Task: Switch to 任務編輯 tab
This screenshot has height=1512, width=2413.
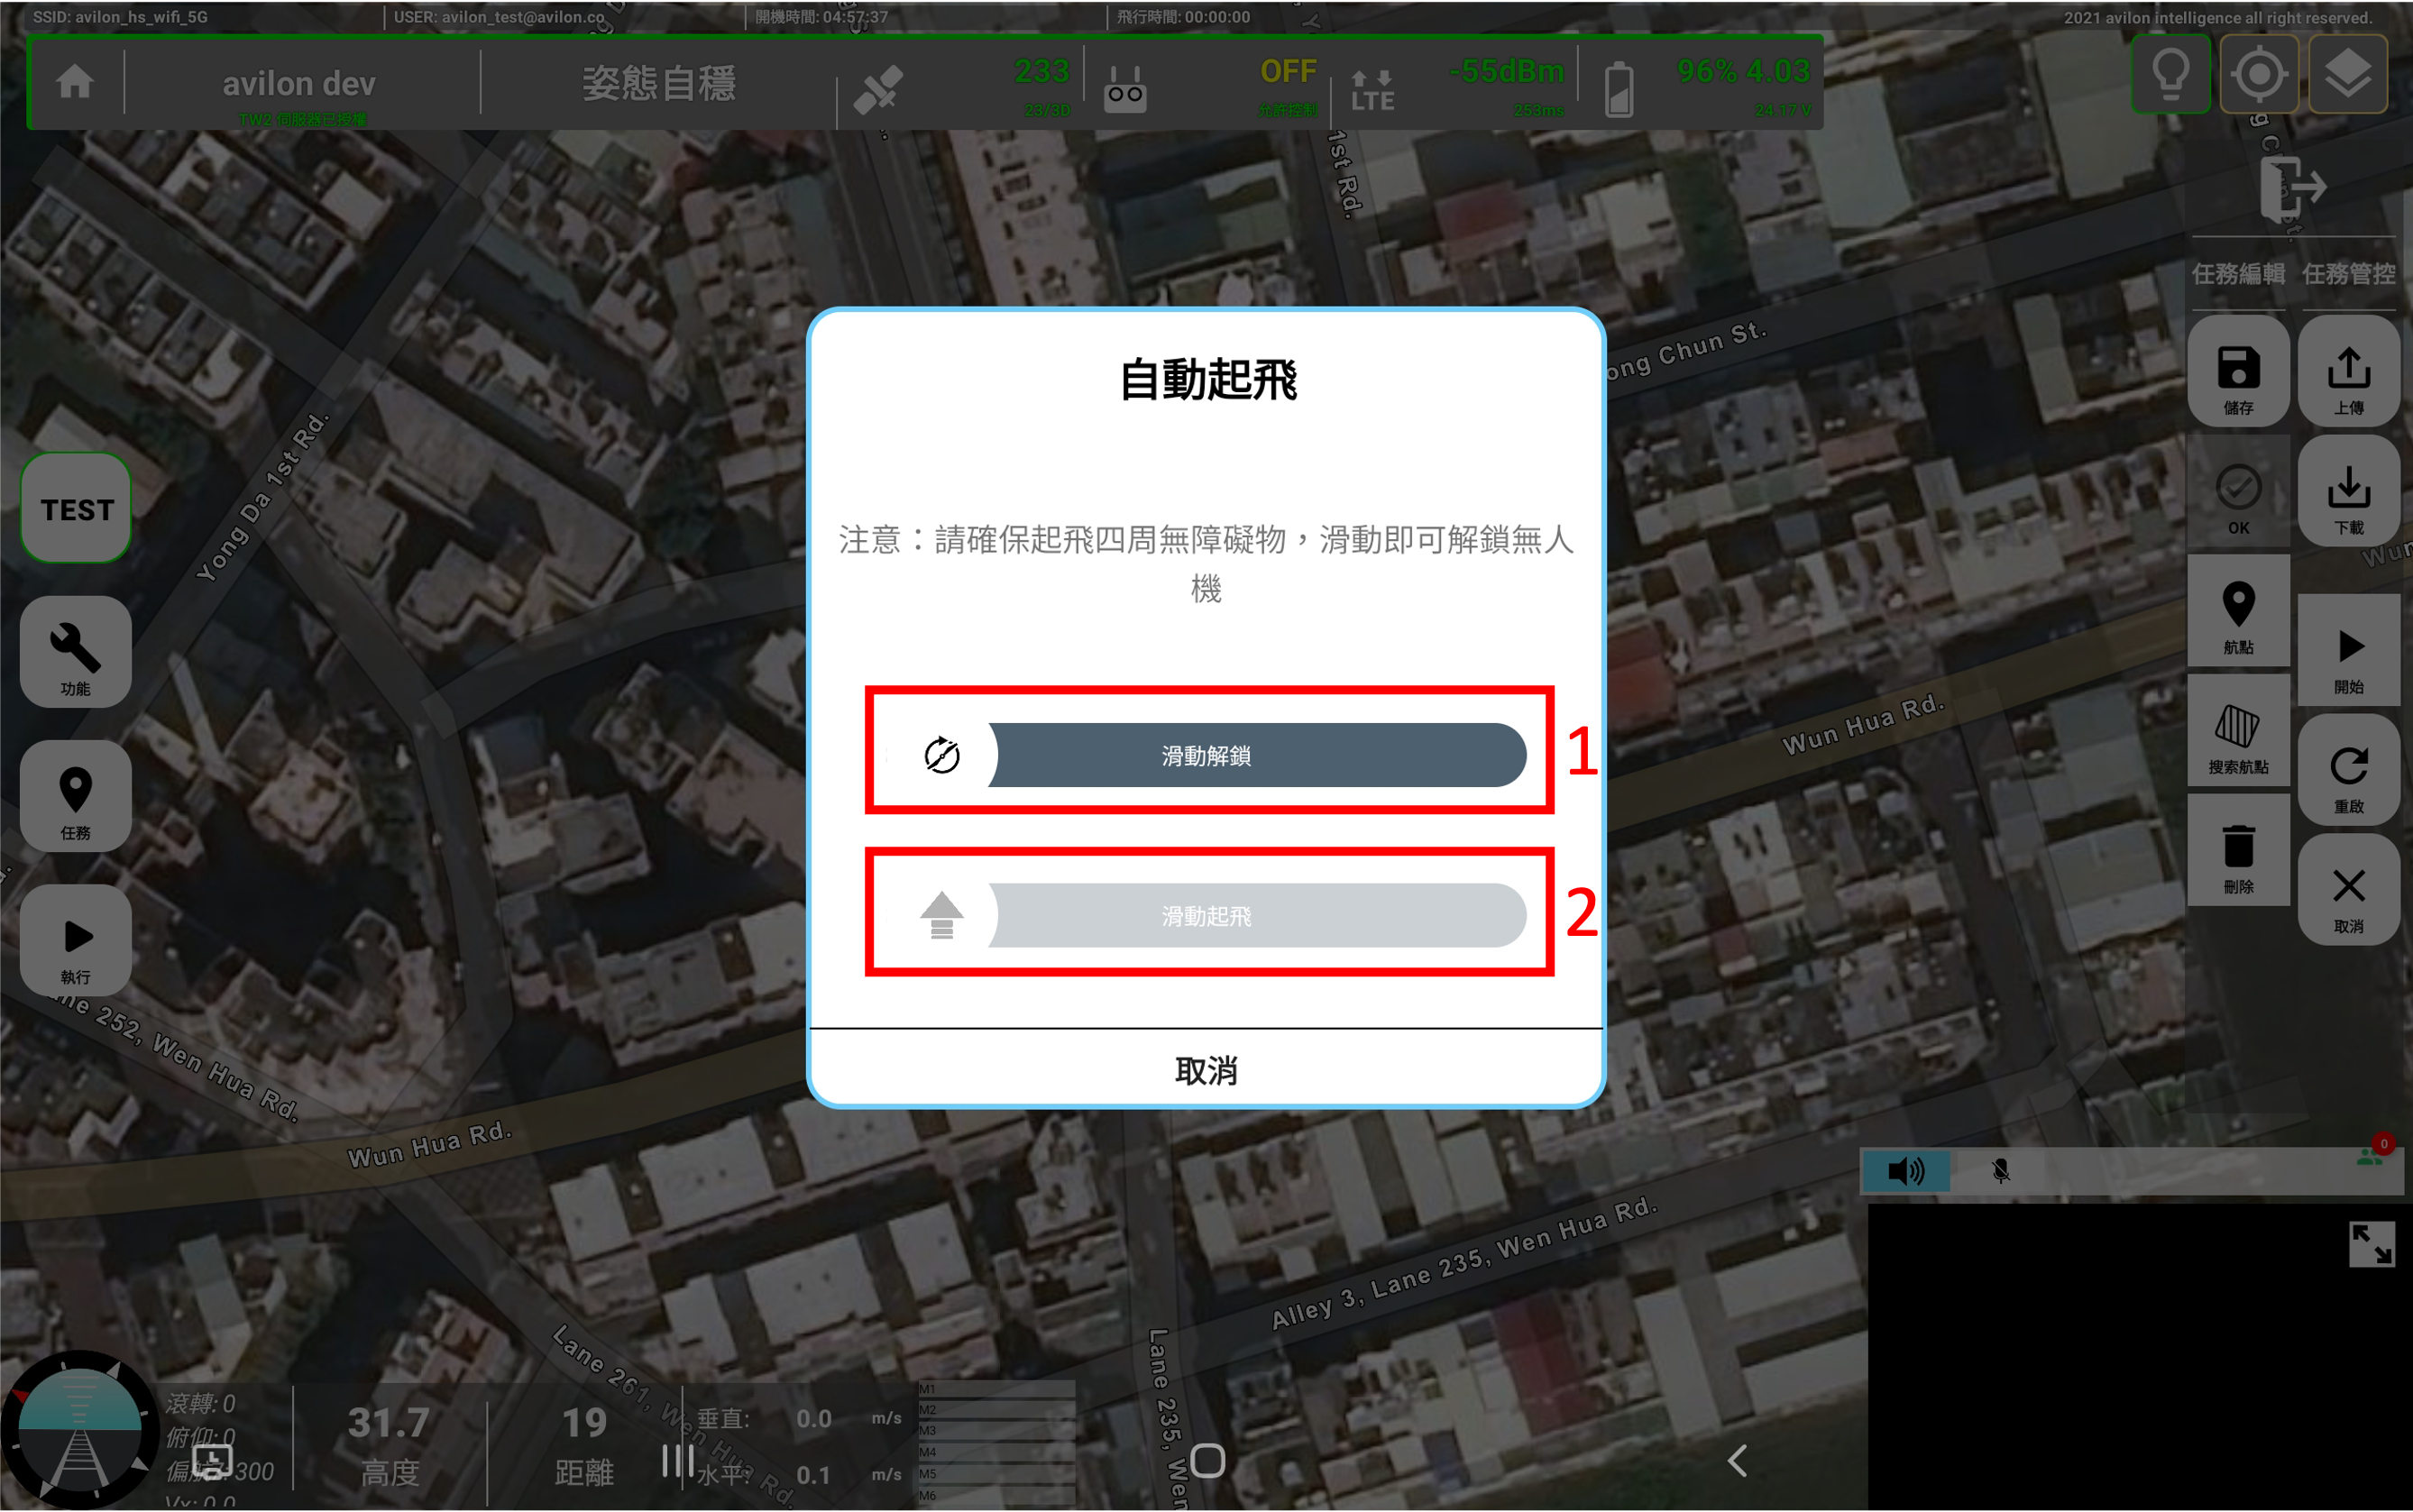Action: click(2238, 274)
